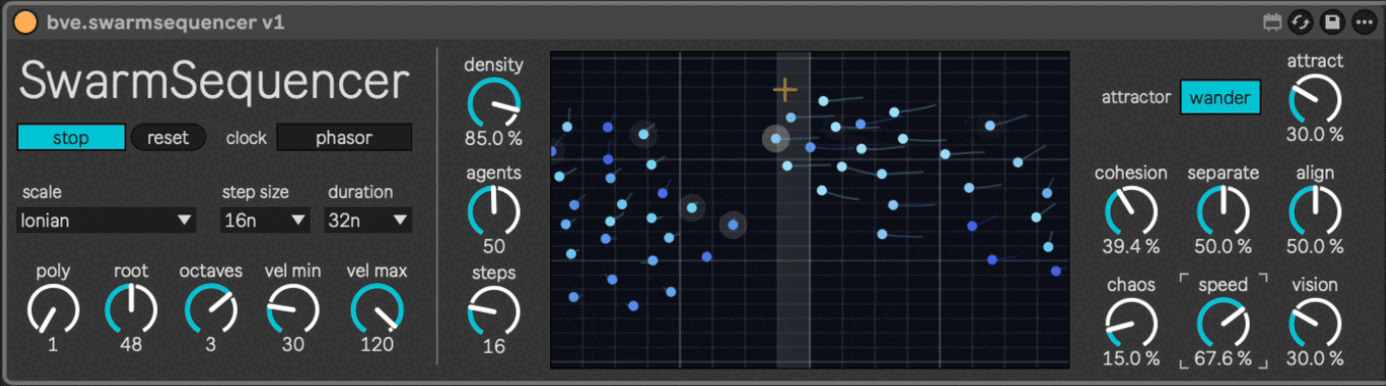The height and width of the screenshot is (386, 1386).
Task: Click the speed knob
Action: 1223,323
